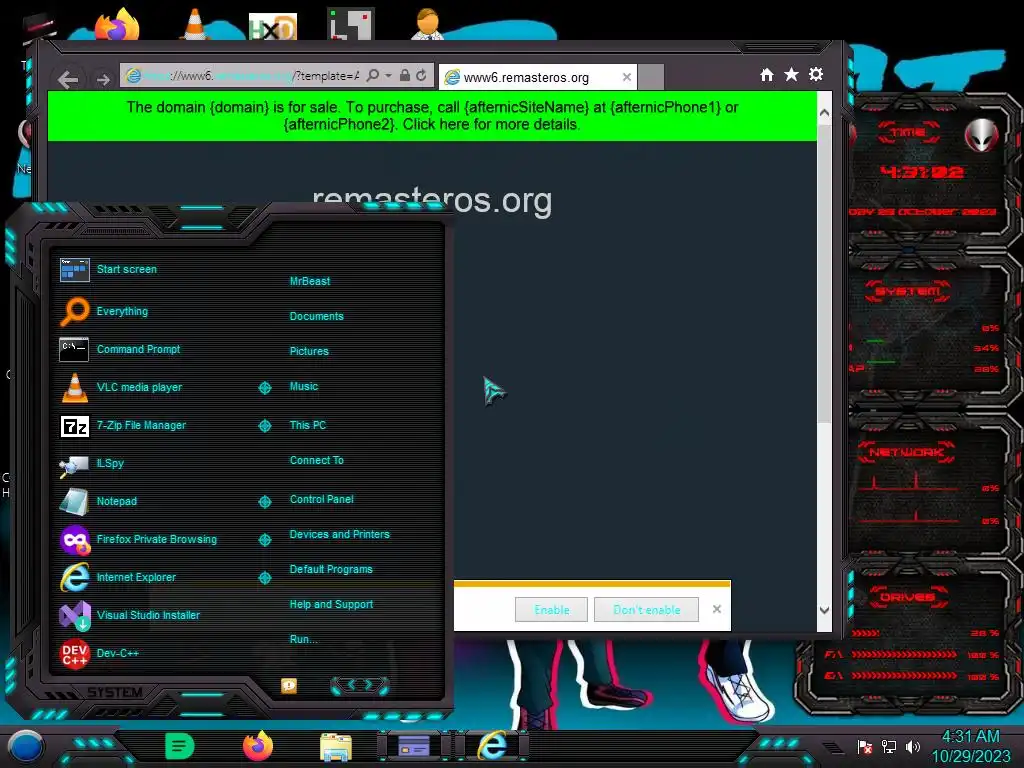Image resolution: width=1024 pixels, height=768 pixels.
Task: Click the Start orb on taskbar
Action: pyautogui.click(x=26, y=746)
